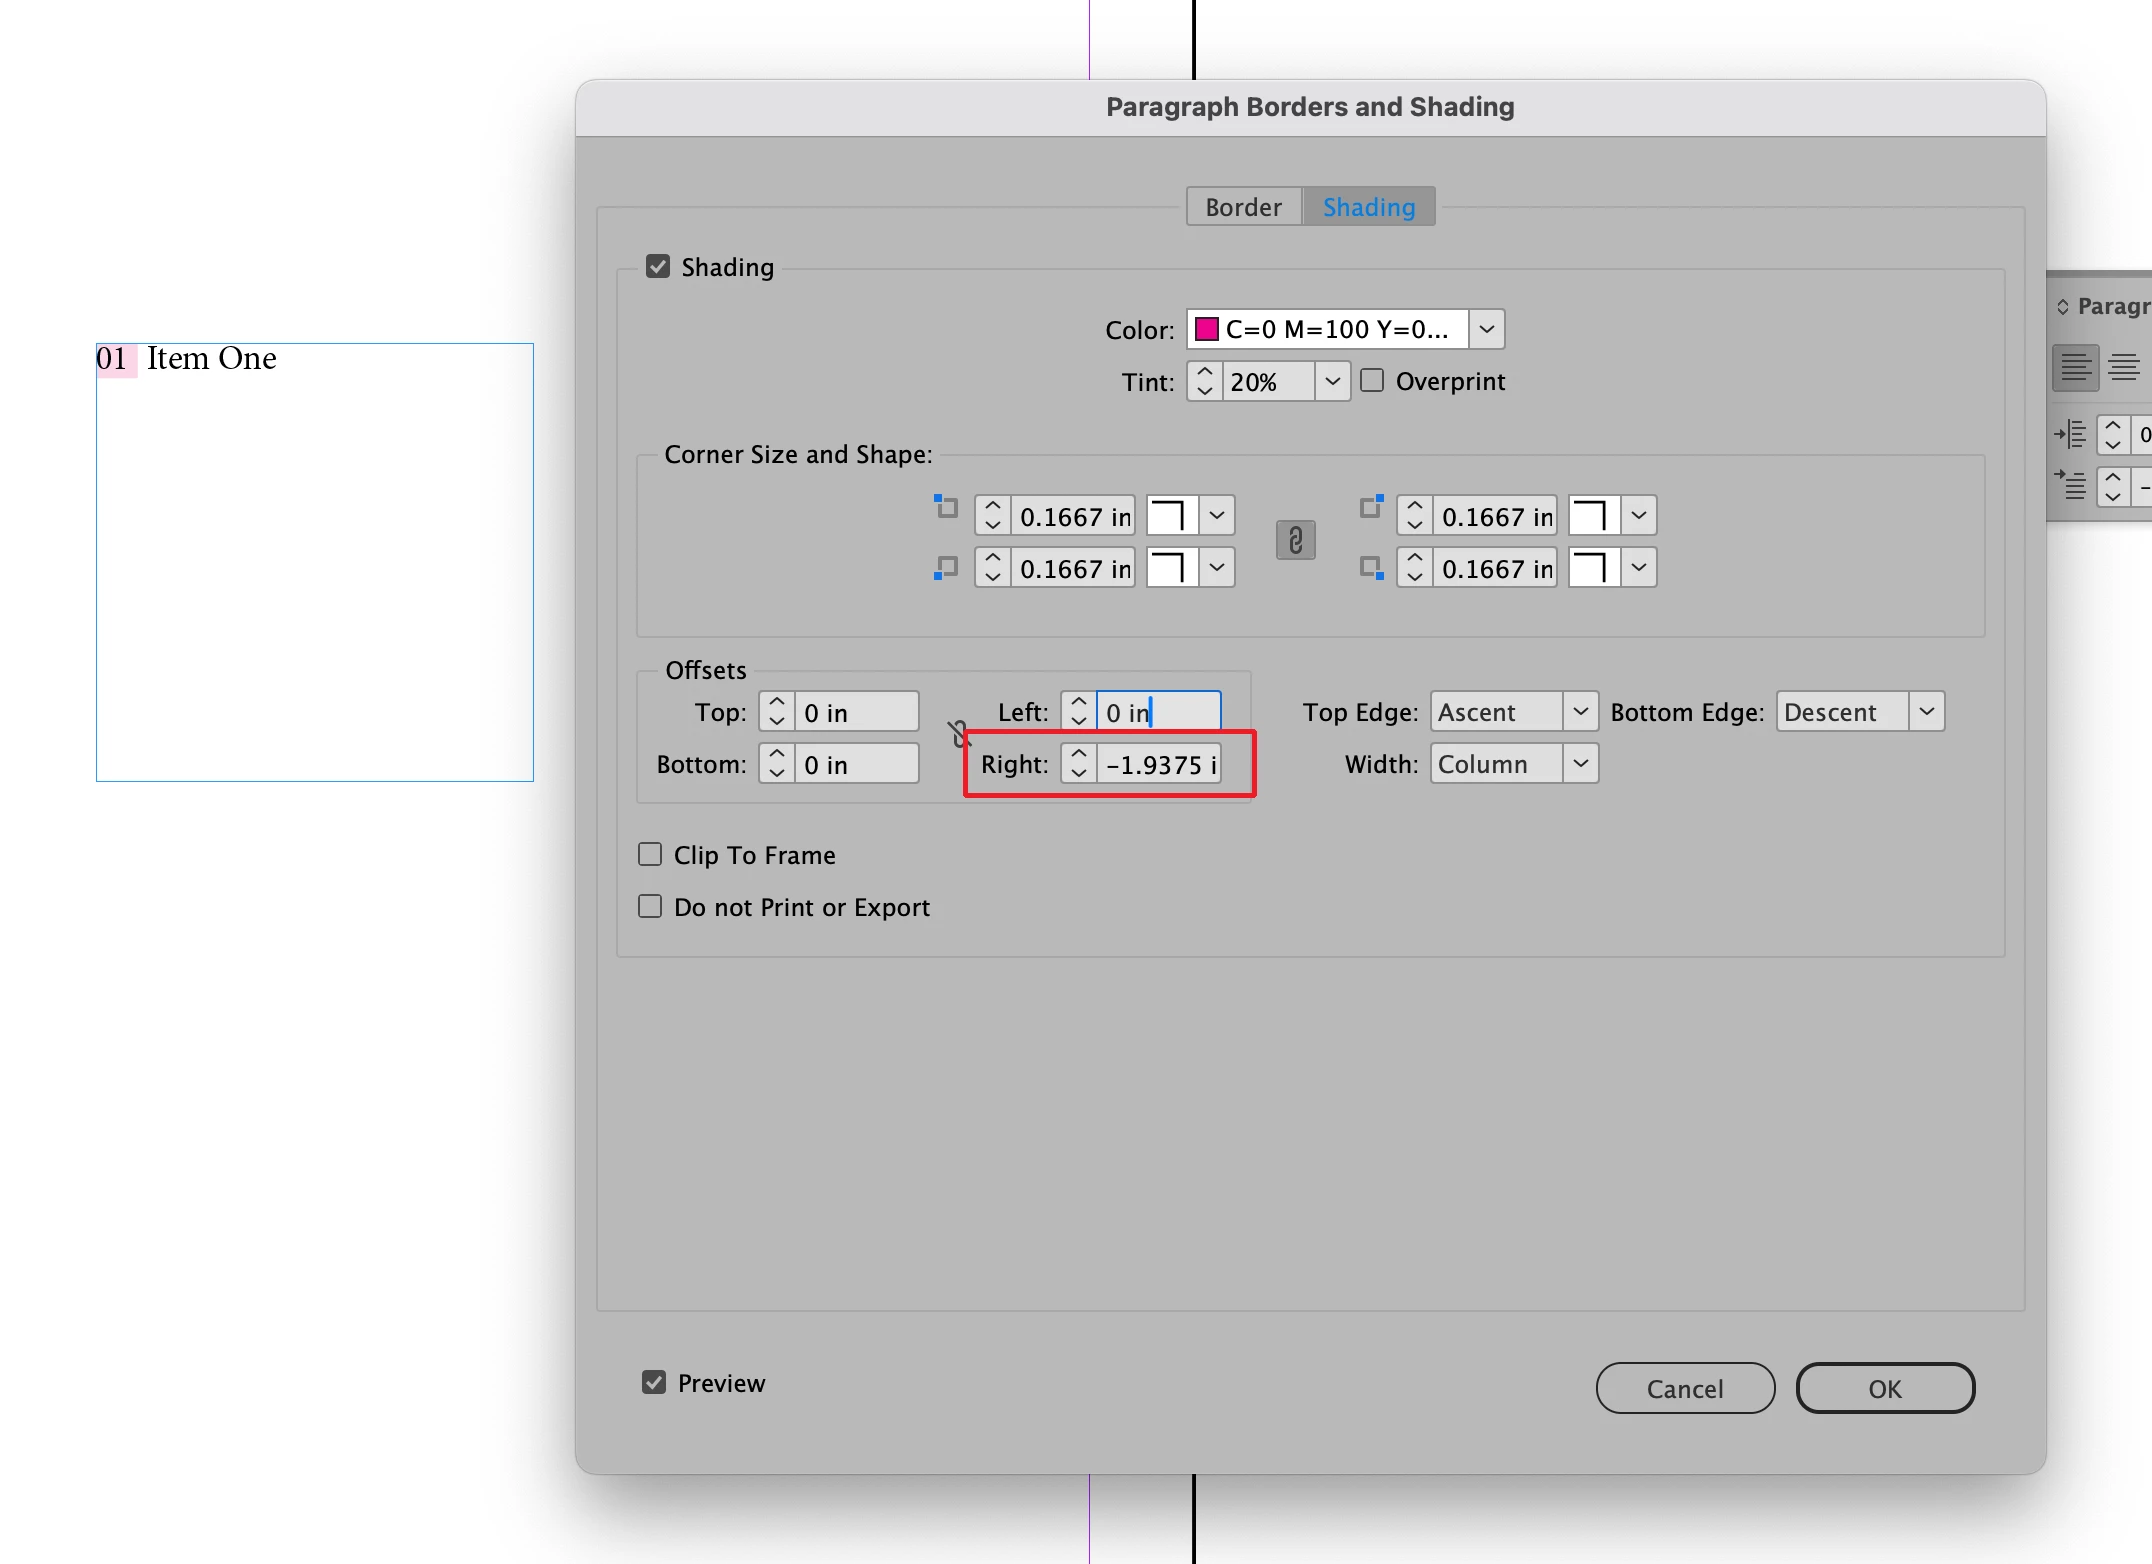Click the corner size link chain icon
This screenshot has width=2152, height=1564.
[x=1295, y=541]
